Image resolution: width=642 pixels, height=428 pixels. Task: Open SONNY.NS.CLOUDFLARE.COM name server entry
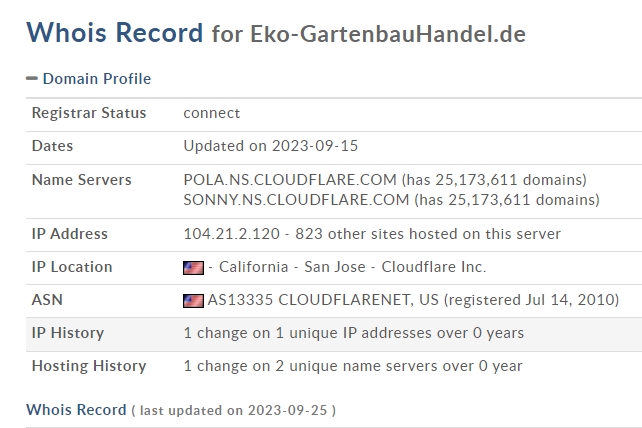point(296,200)
